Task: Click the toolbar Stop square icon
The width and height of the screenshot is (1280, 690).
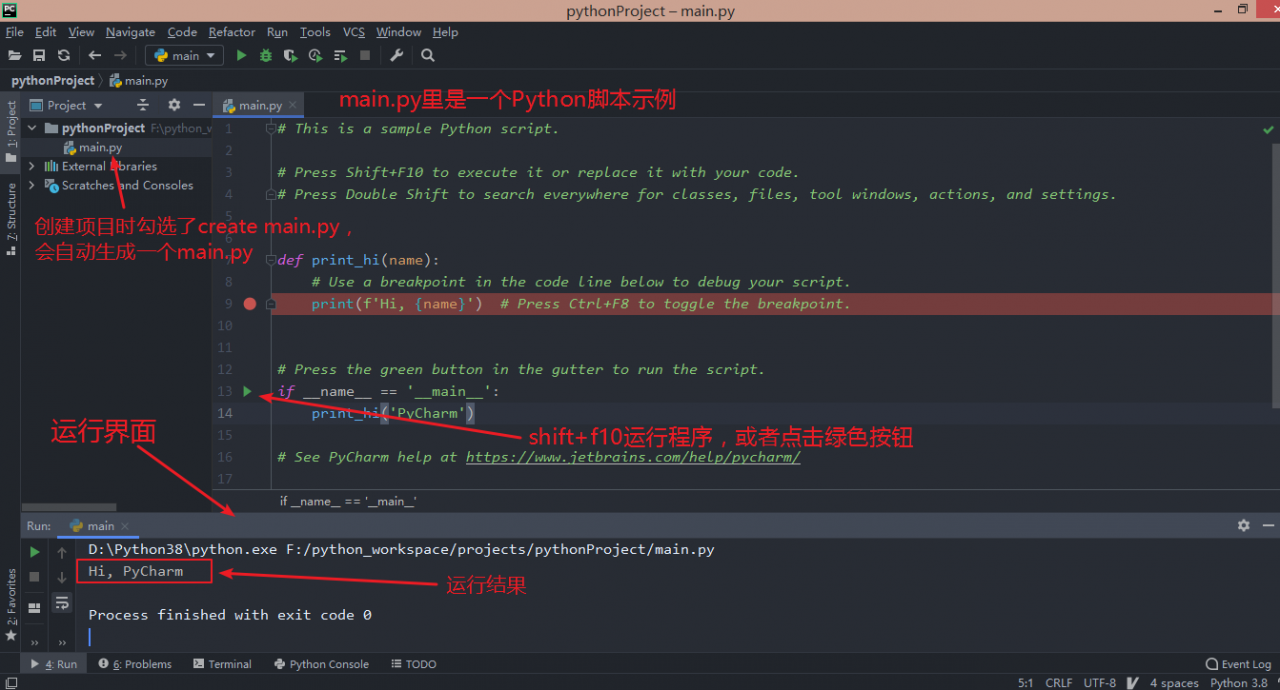Action: (x=365, y=56)
